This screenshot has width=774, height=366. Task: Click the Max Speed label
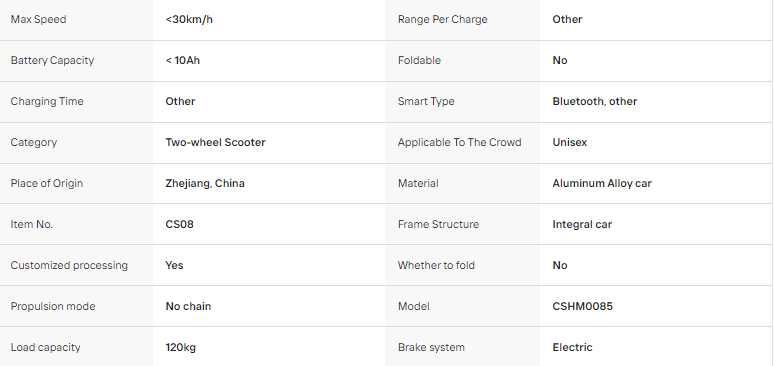(38, 19)
